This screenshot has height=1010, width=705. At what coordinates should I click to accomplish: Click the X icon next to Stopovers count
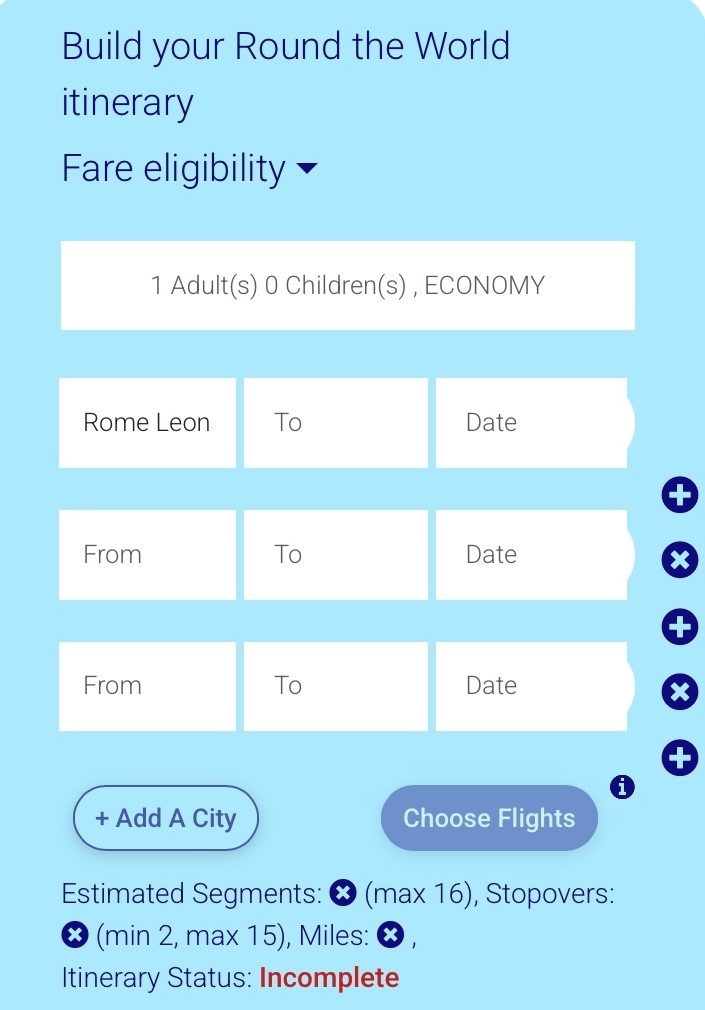pos(74,935)
